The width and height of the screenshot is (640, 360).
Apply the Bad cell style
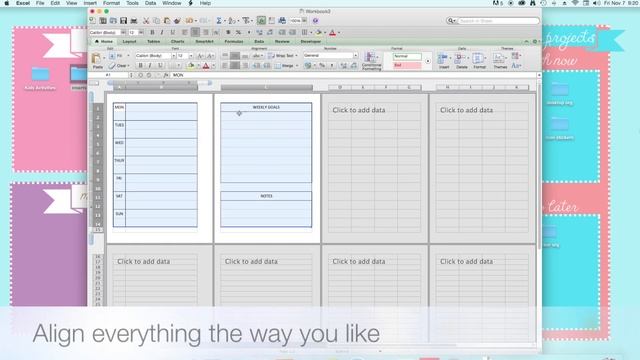[407, 65]
